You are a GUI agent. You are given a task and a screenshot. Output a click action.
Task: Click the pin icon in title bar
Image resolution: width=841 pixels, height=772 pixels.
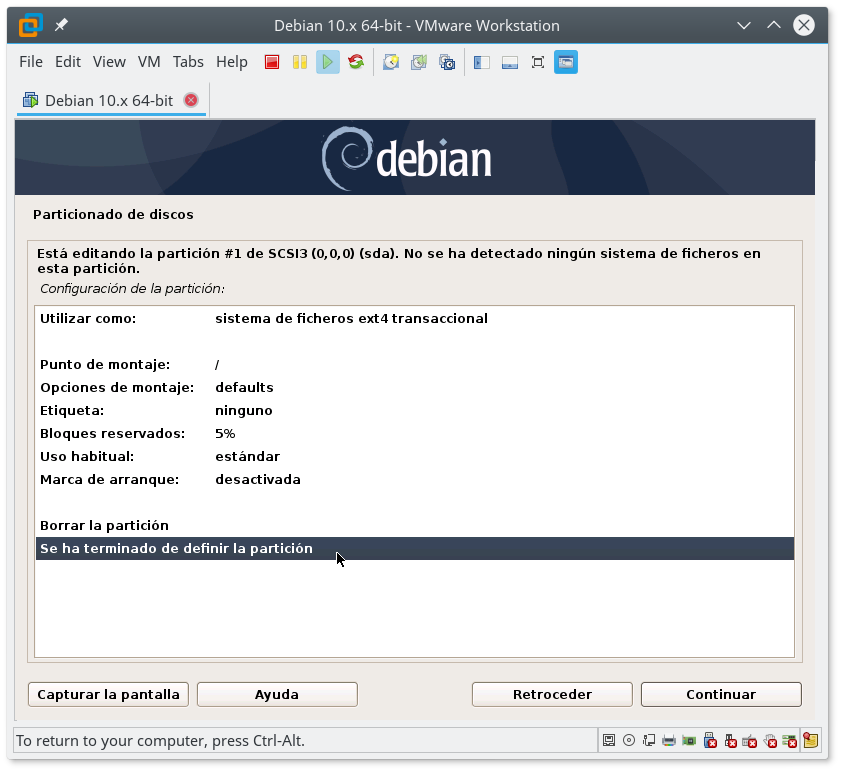tap(61, 25)
